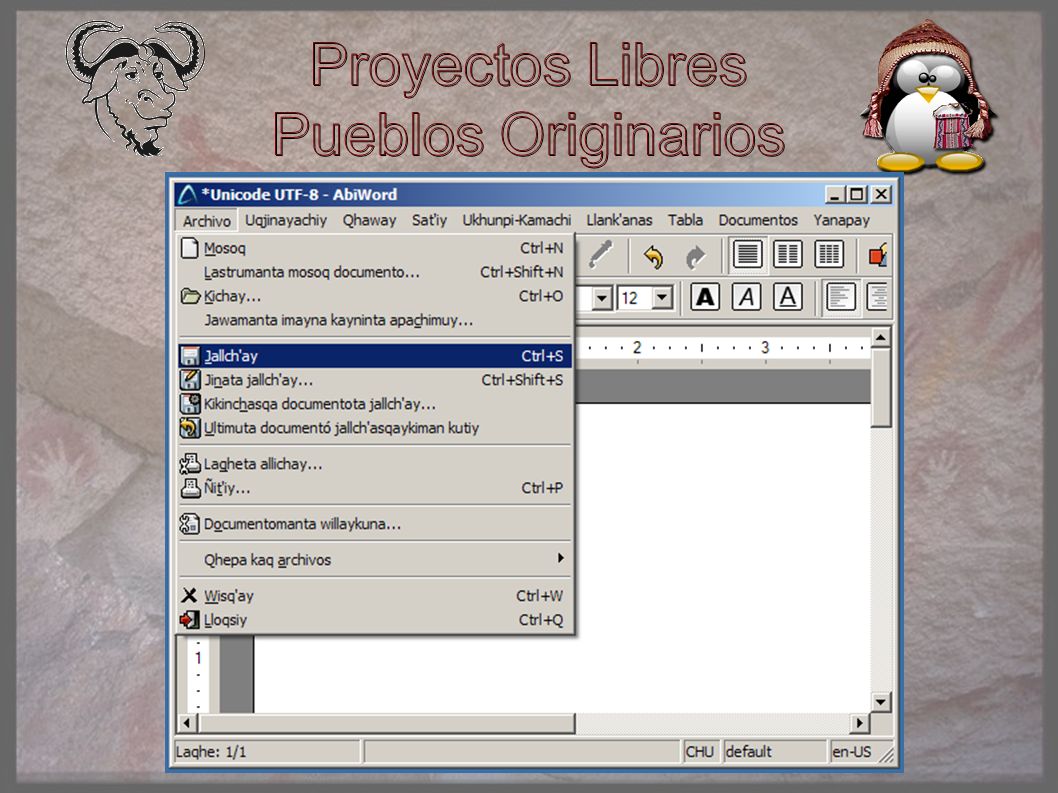1058x793 pixels.
Task: Click the Mosoq new document icon
Action: pos(190,248)
